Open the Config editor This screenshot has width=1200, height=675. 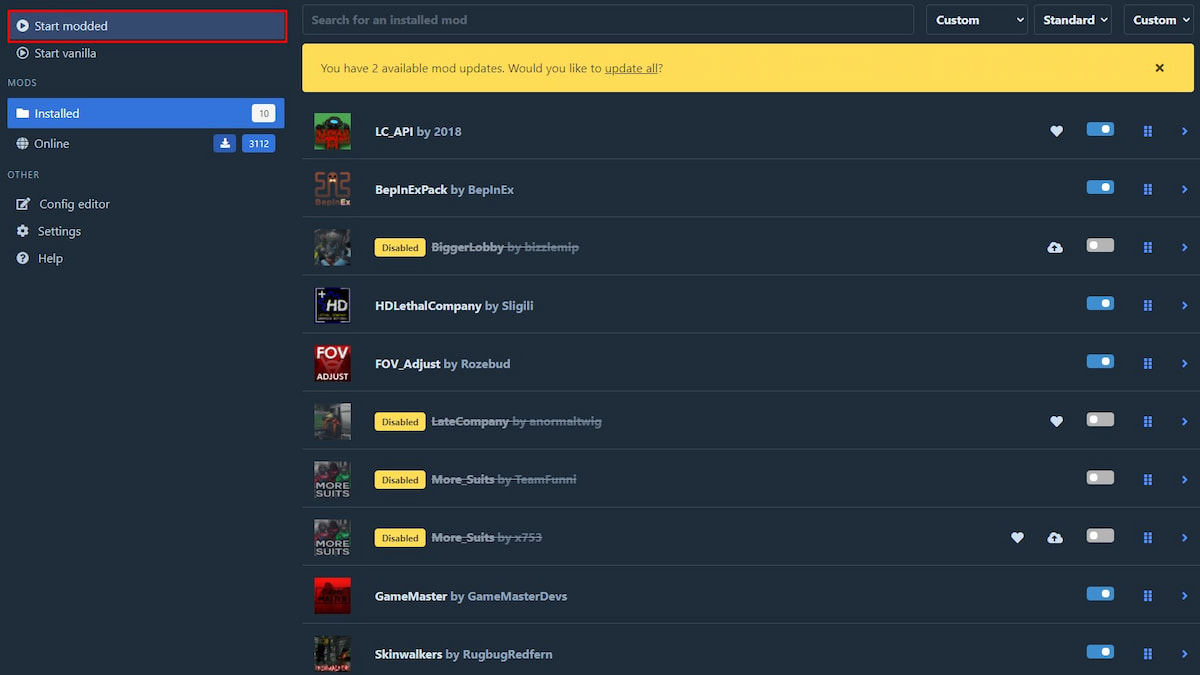(x=74, y=204)
